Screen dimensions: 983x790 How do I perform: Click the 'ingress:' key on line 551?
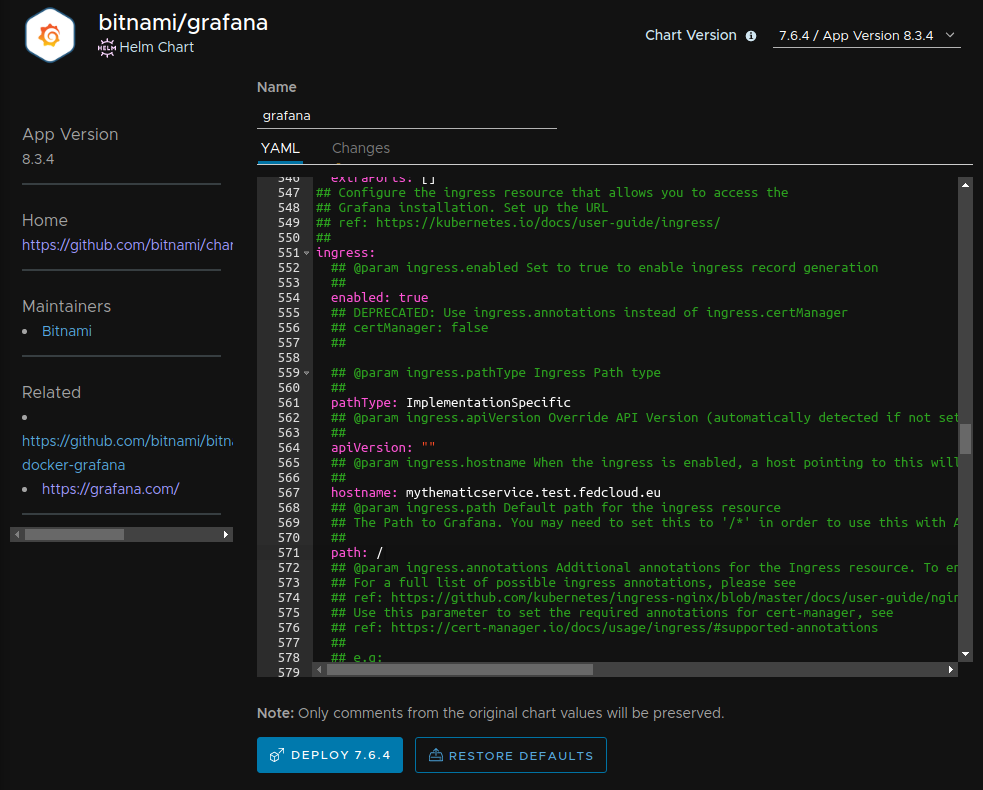[x=345, y=253]
